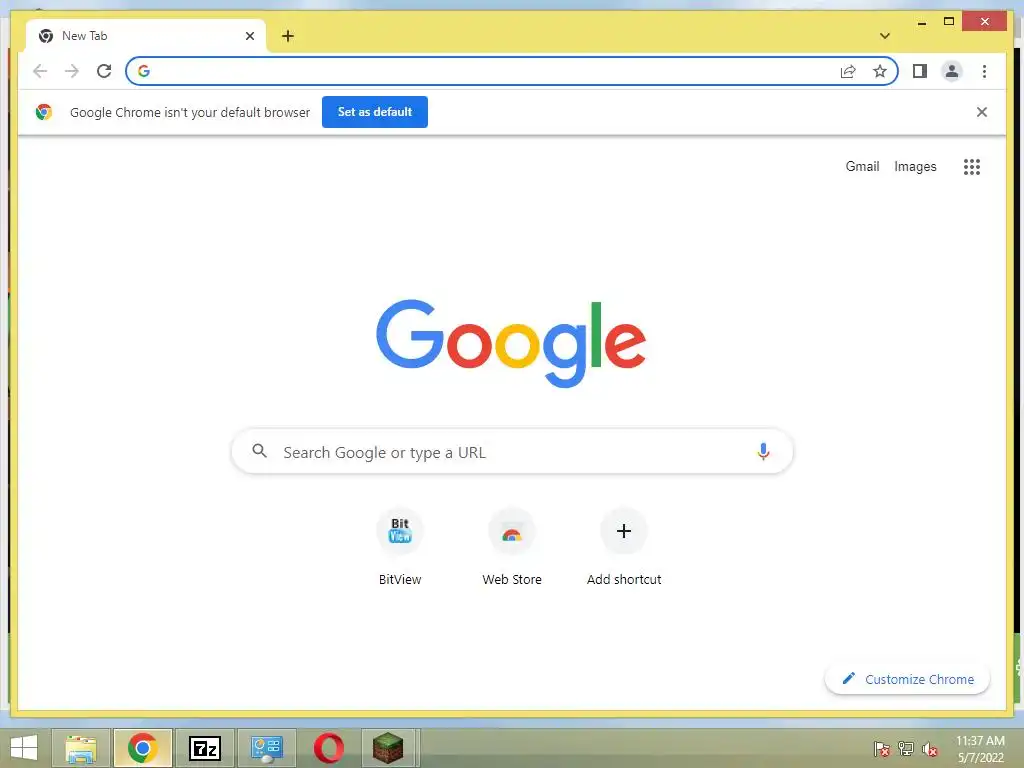Image resolution: width=1024 pixels, height=768 pixels.
Task: Open 7-Zip from taskbar
Action: click(x=204, y=748)
